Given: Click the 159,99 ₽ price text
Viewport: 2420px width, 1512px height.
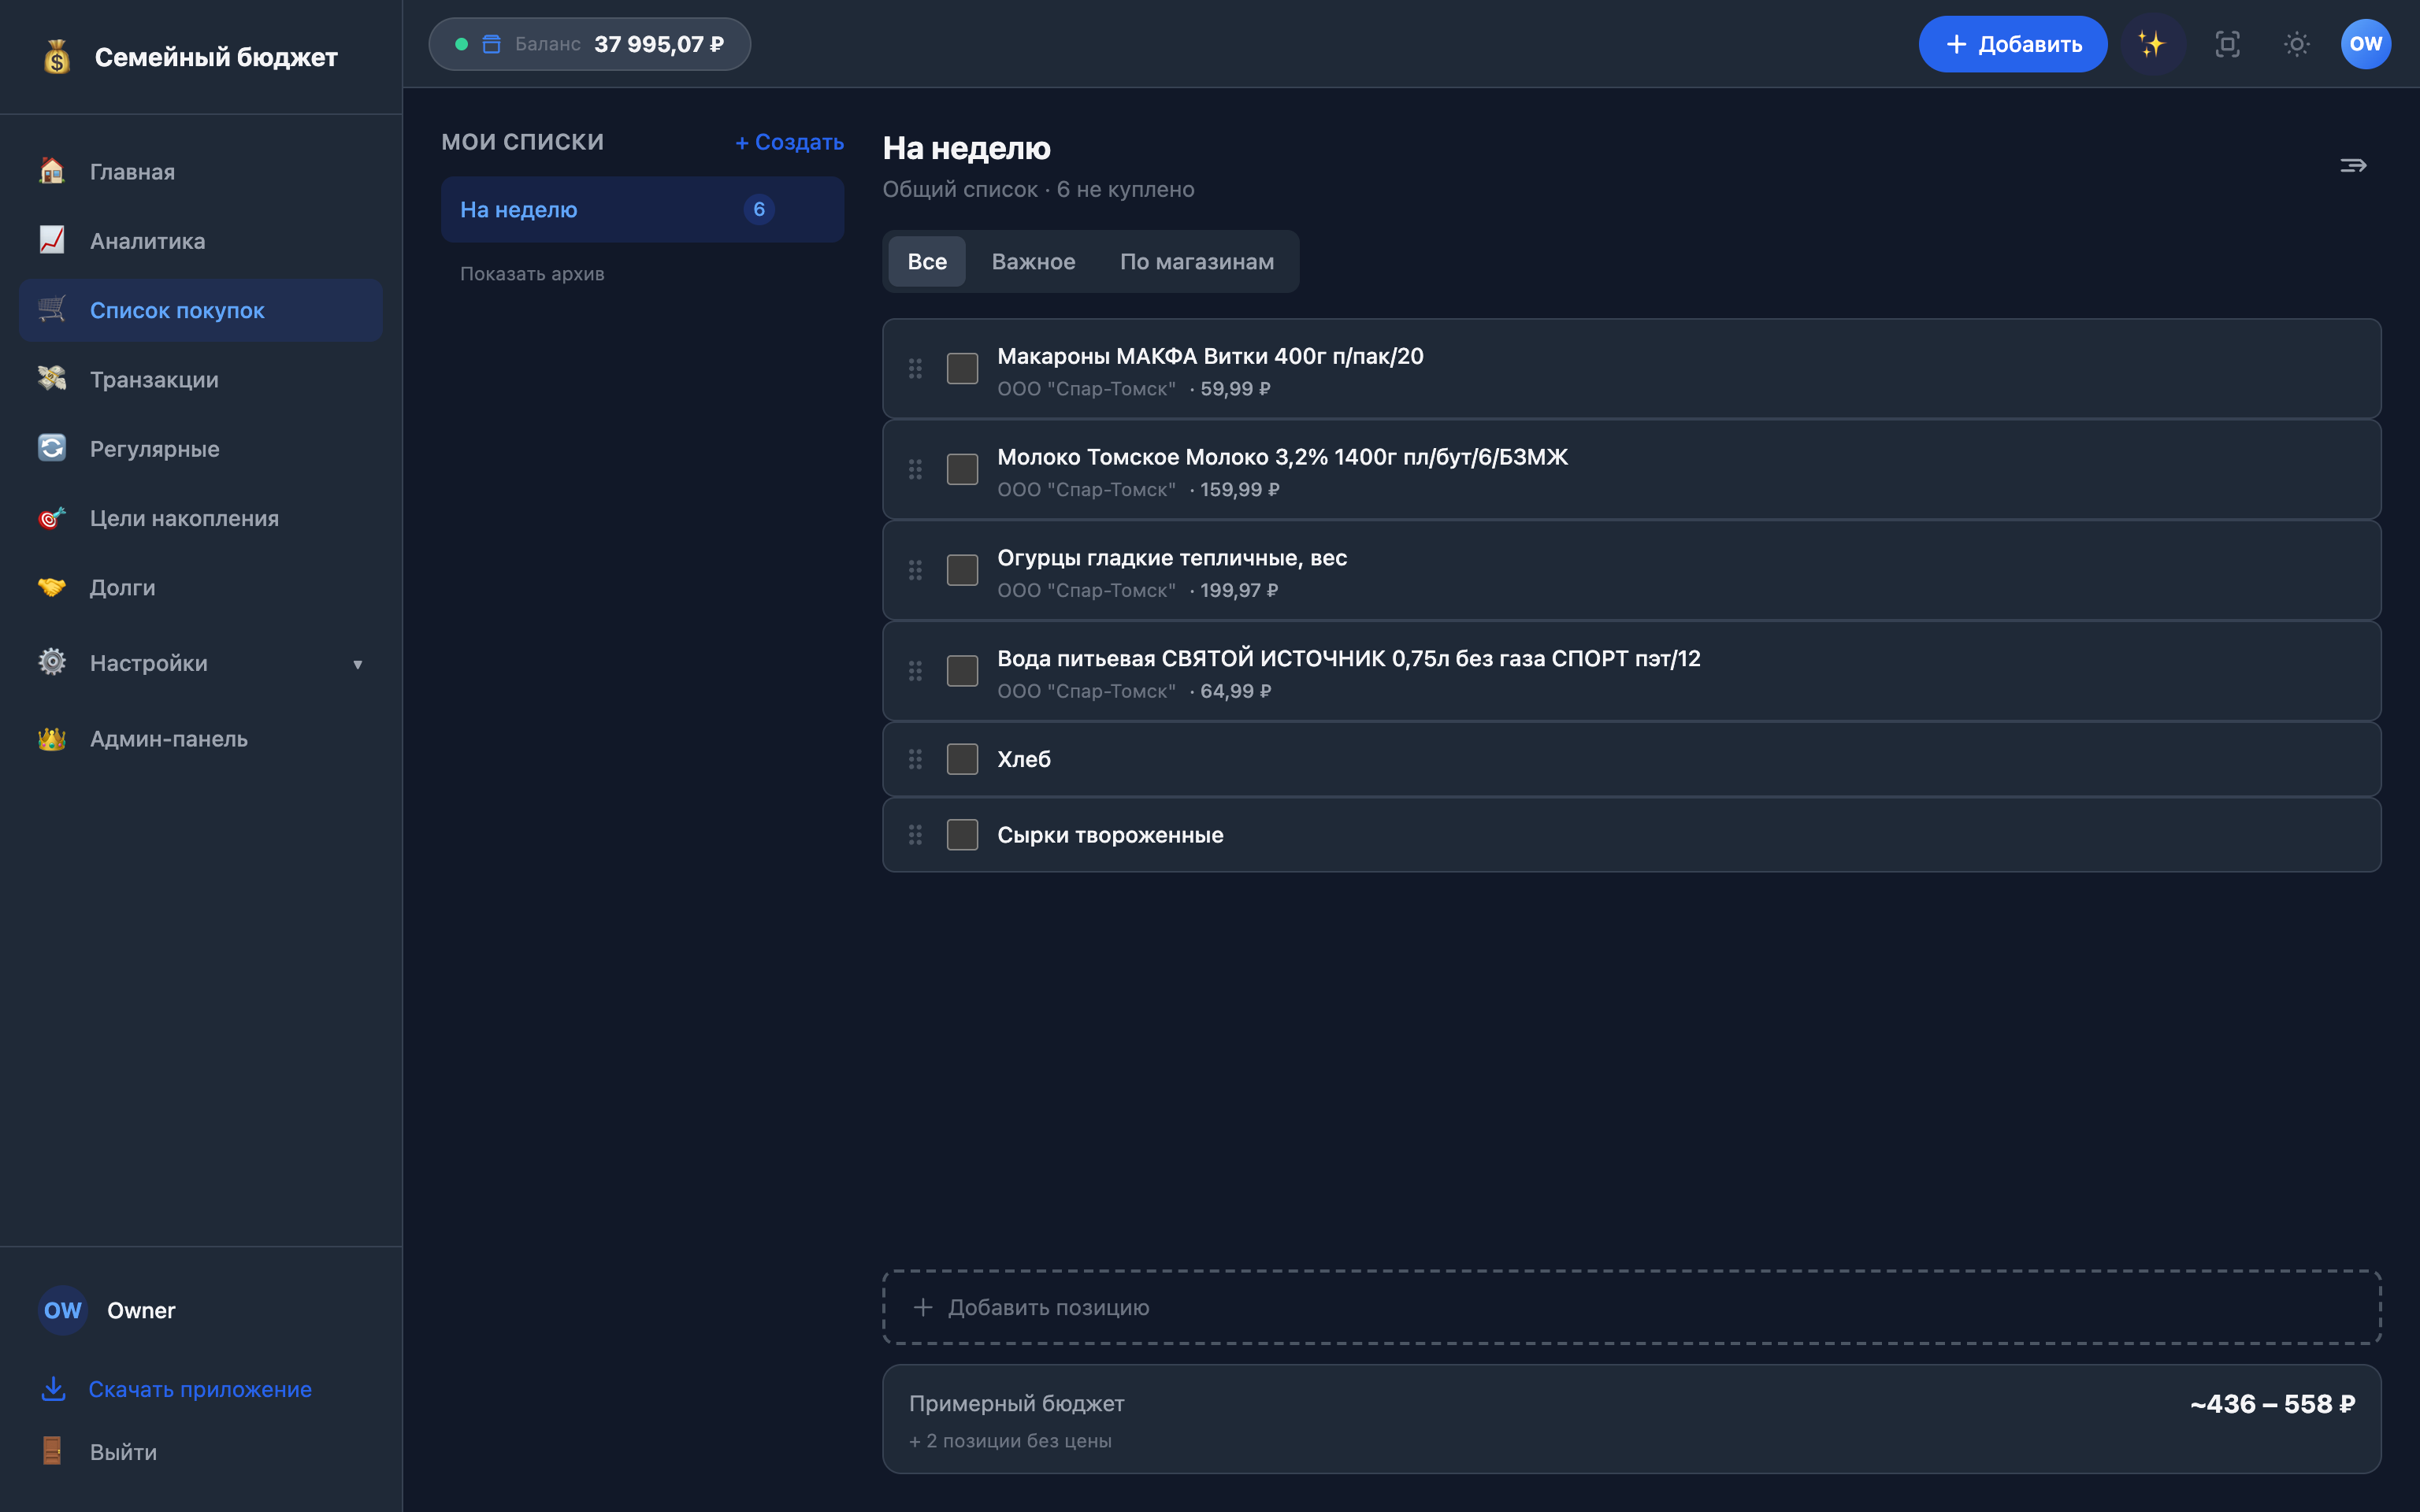Looking at the screenshot, I should 1239,489.
